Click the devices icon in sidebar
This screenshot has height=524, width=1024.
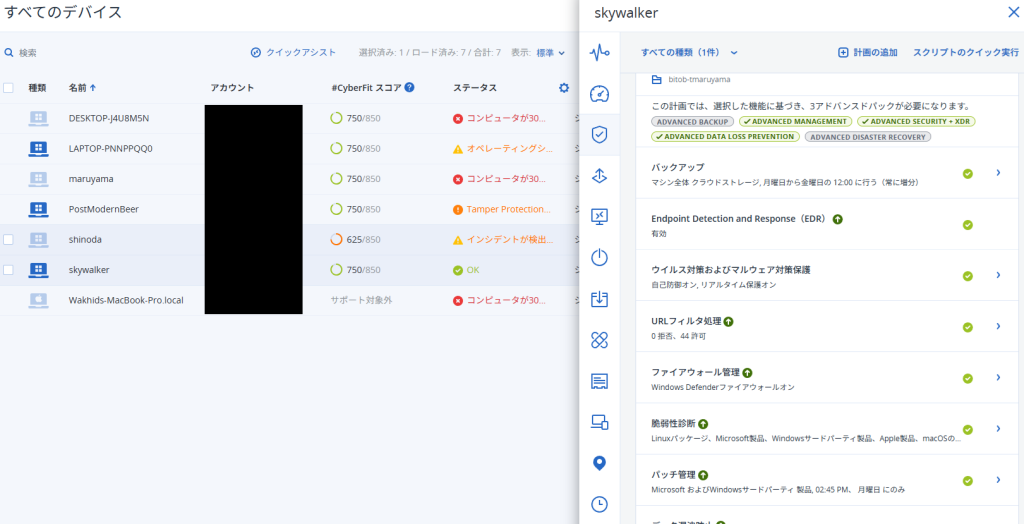(x=599, y=422)
